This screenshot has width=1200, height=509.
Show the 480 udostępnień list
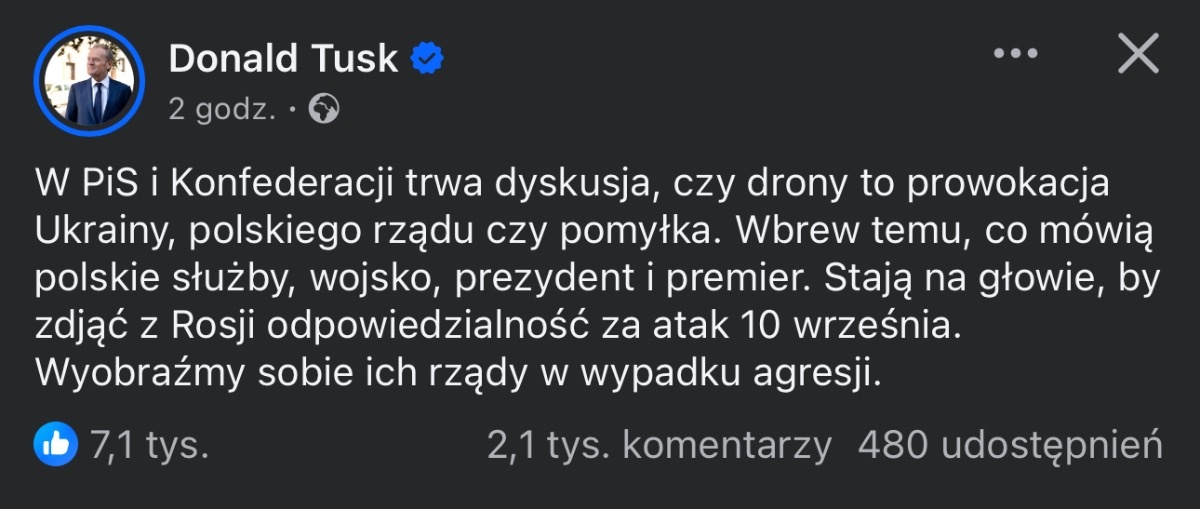coord(1010,445)
